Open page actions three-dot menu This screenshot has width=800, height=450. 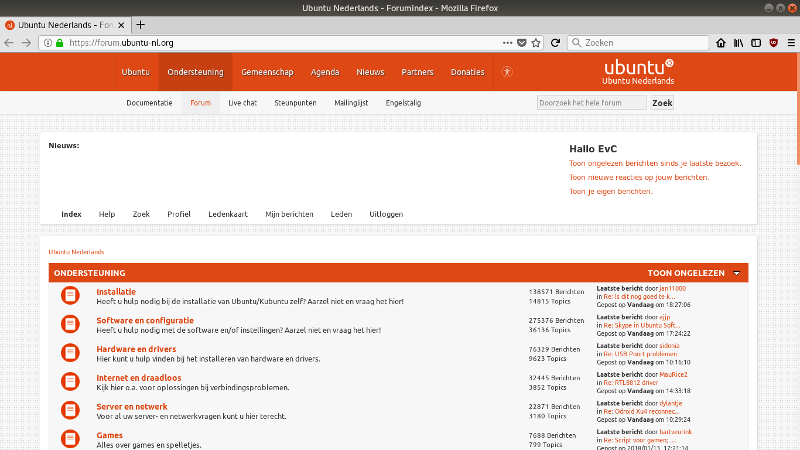507,43
